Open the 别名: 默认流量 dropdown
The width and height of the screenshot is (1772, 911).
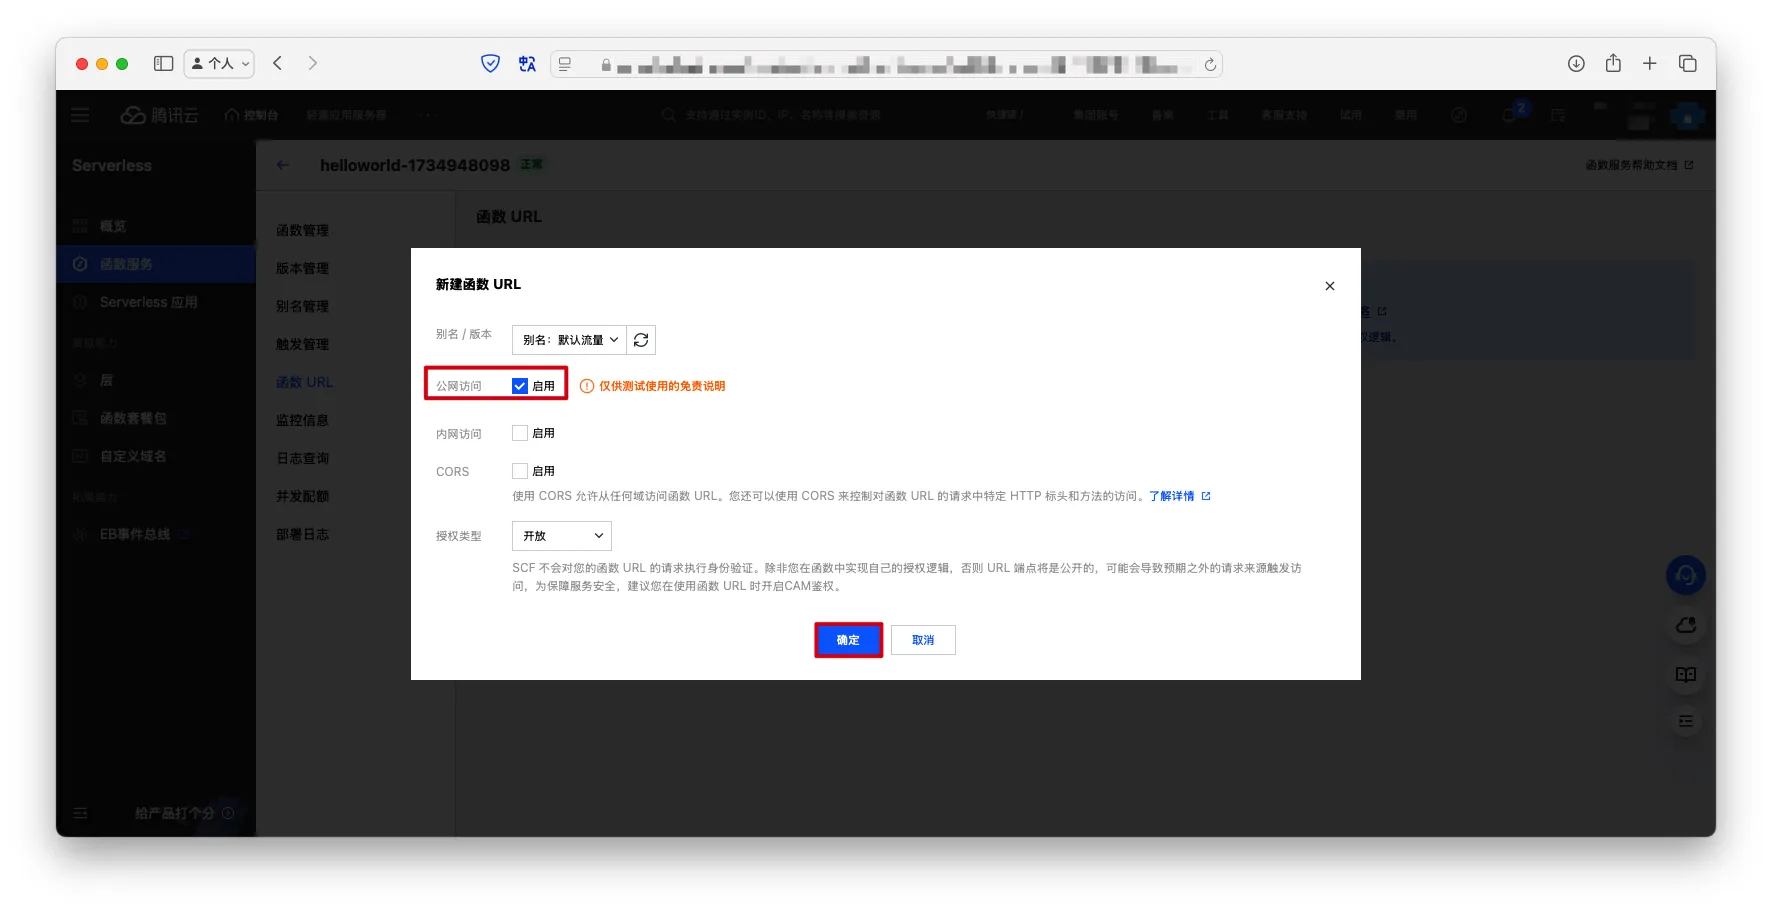click(569, 340)
